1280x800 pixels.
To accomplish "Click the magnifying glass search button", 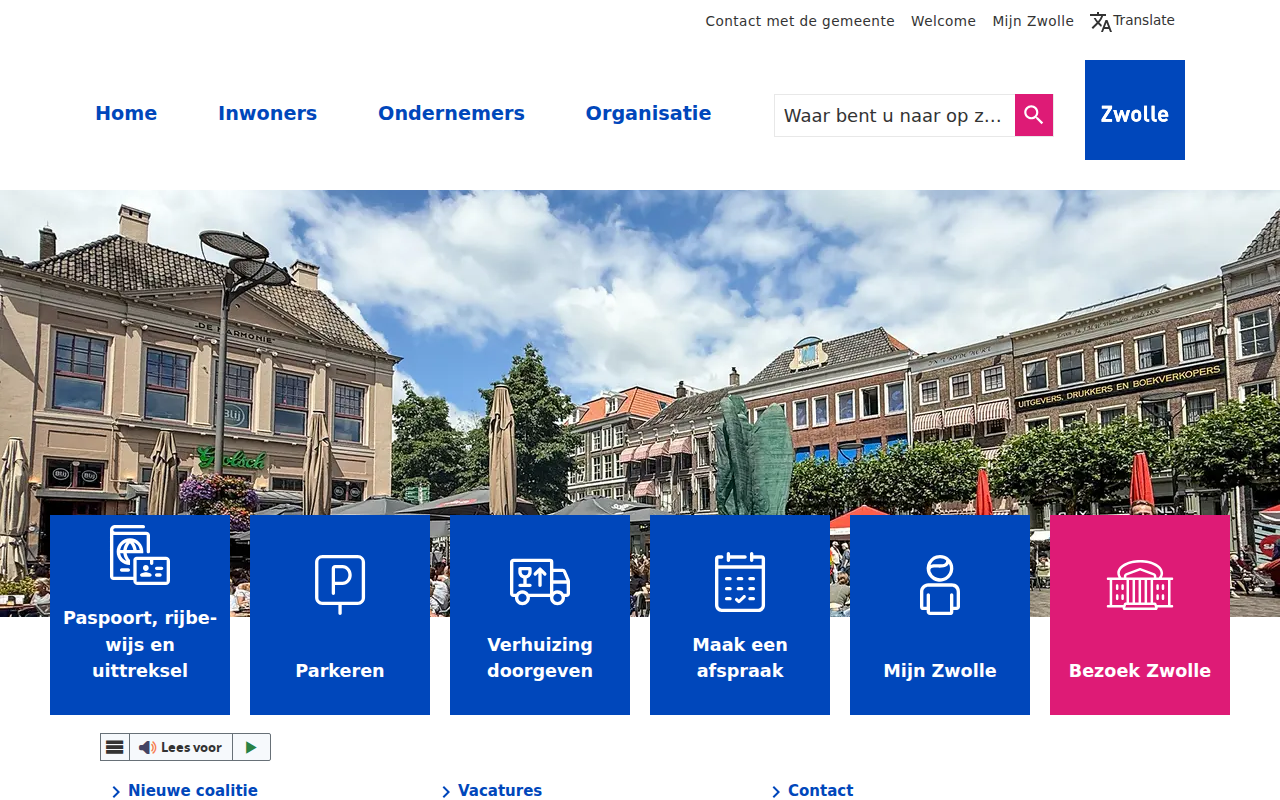I will [x=1034, y=115].
